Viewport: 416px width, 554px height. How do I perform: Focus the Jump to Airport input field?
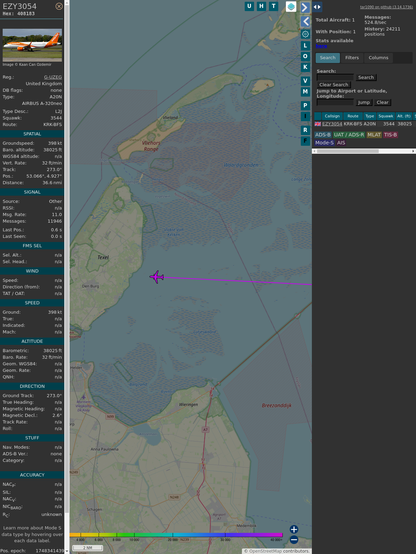335,102
